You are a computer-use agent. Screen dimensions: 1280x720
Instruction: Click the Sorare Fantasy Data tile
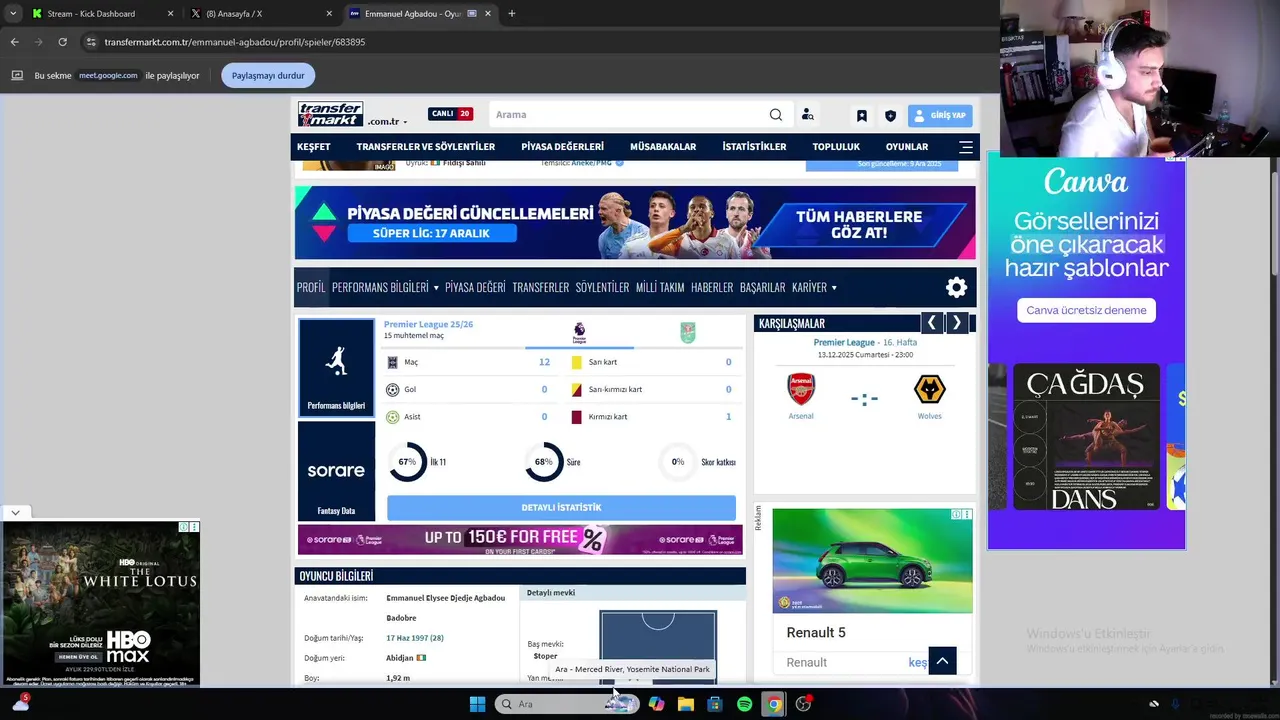[x=336, y=470]
